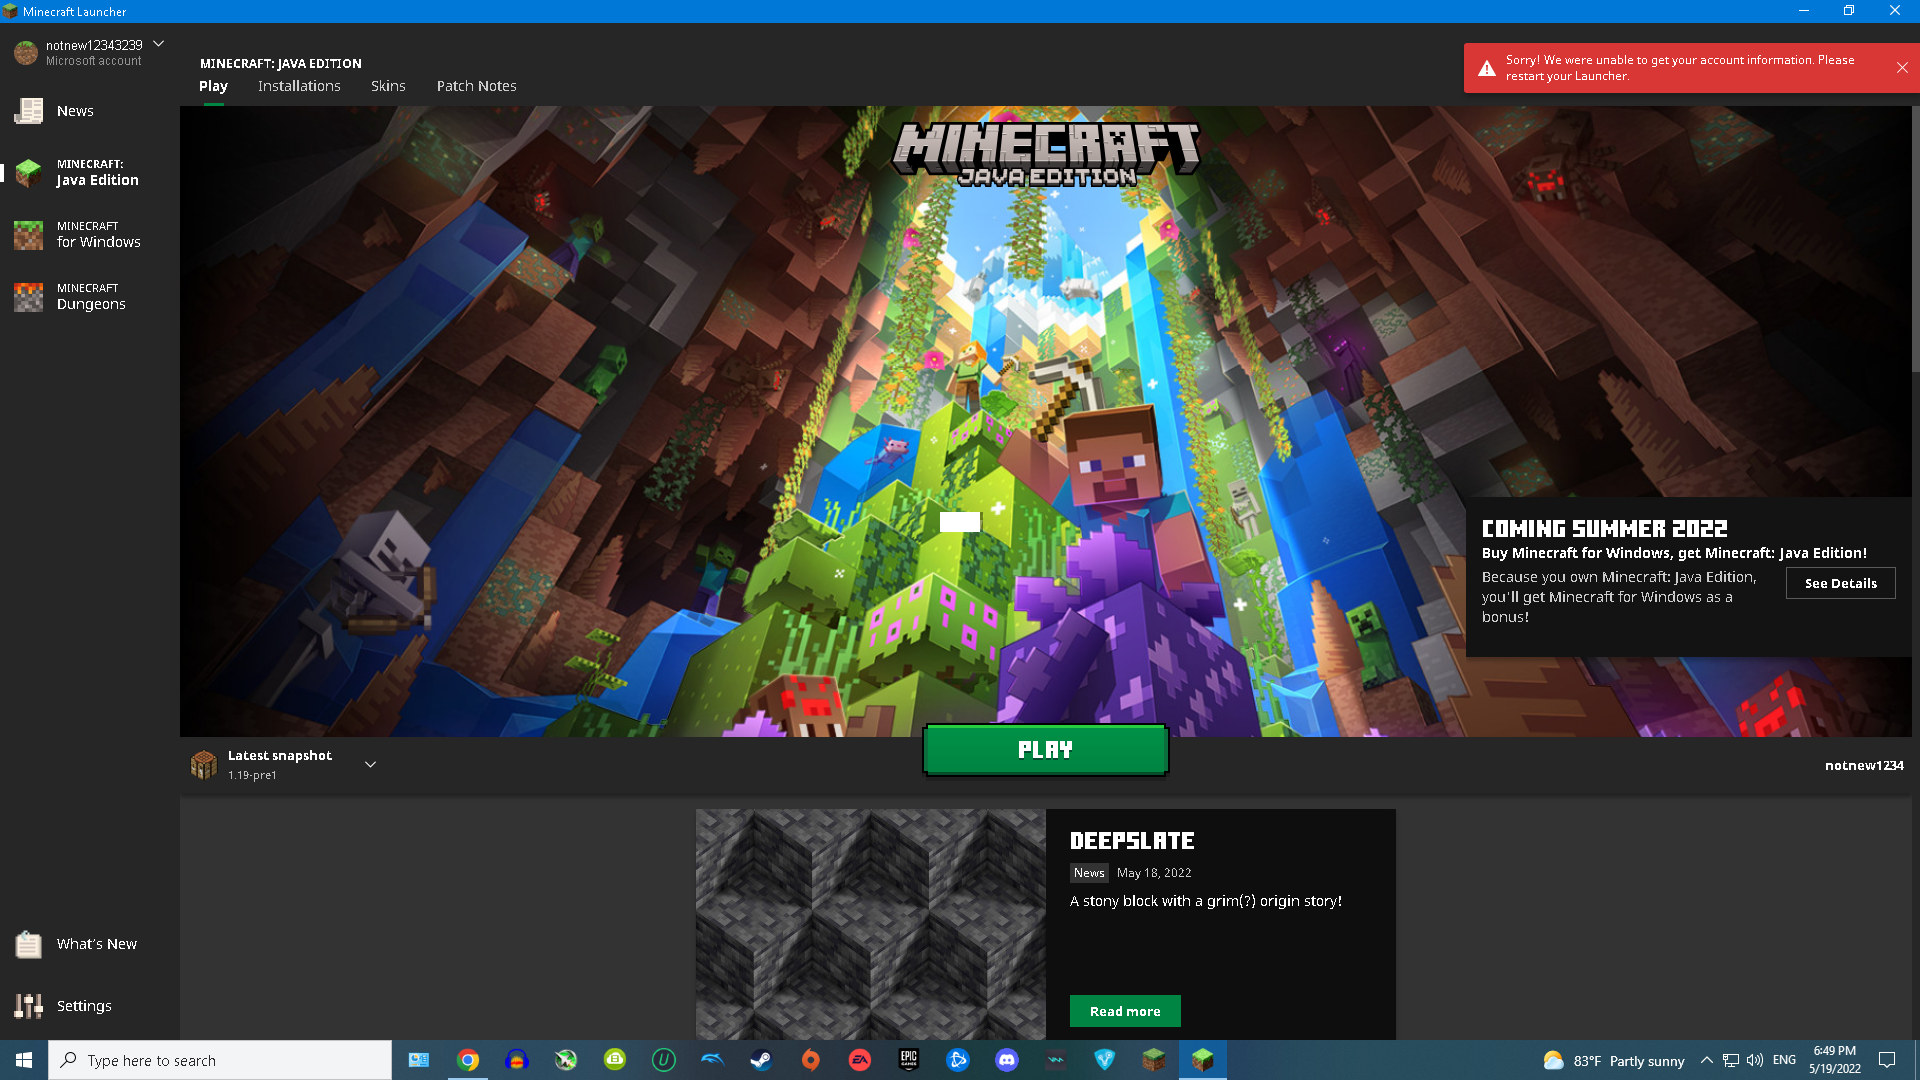
Task: Switch to the Installations tab
Action: pos(299,86)
